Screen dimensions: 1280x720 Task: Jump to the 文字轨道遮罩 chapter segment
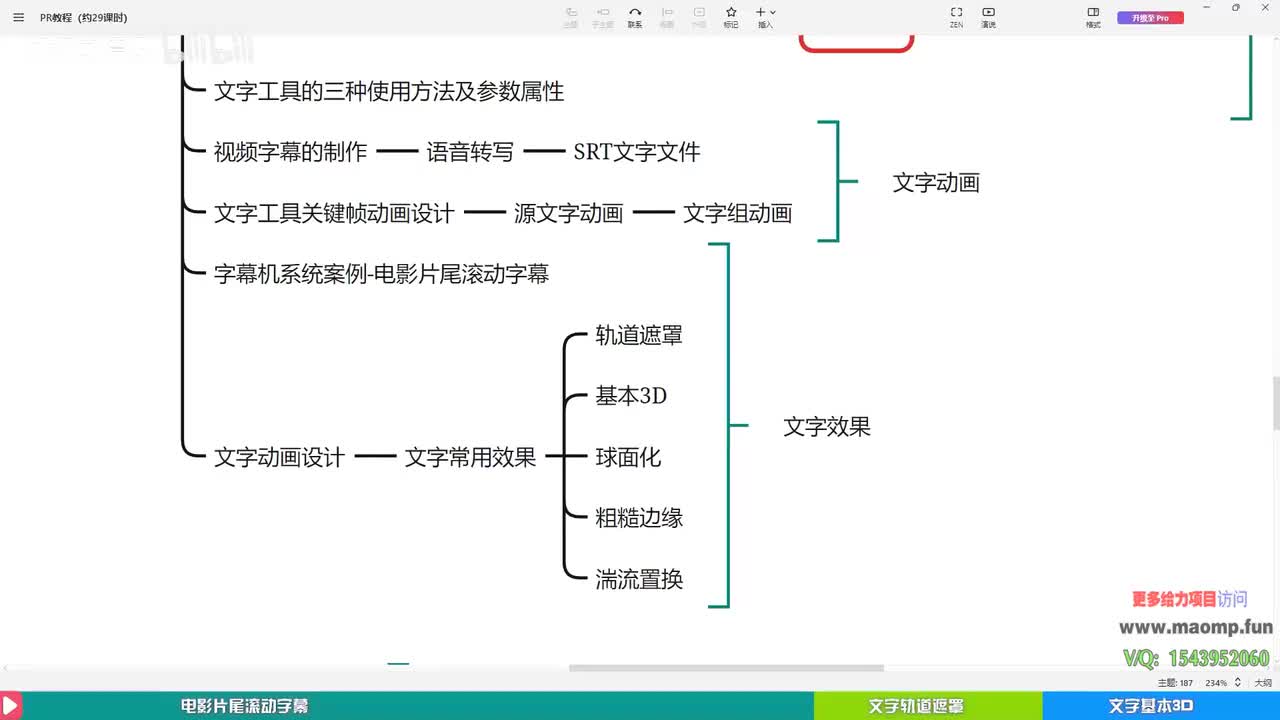point(916,706)
